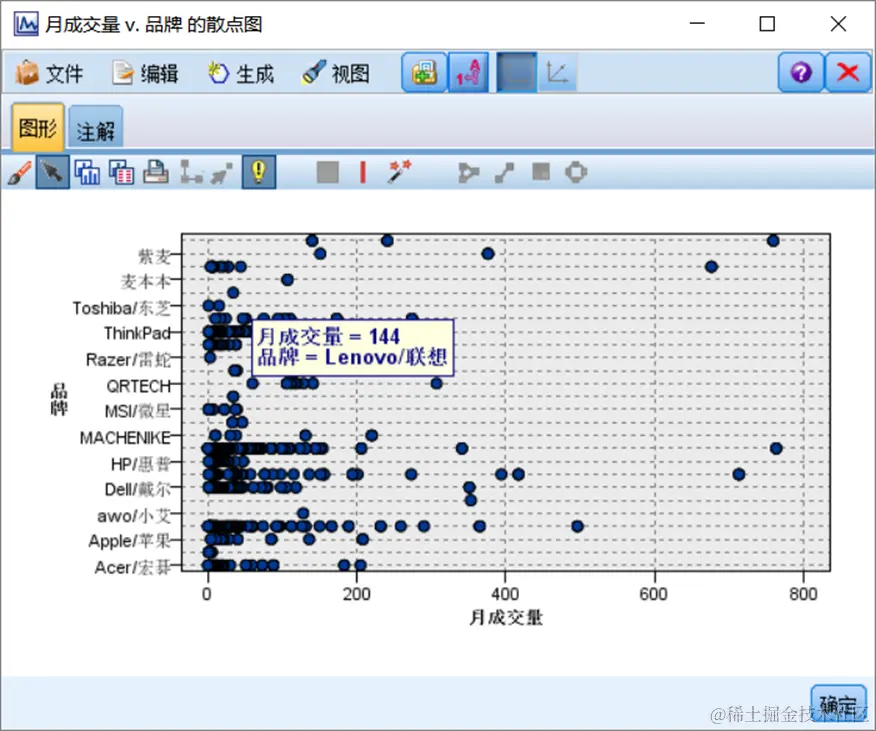Click the MACHENIKE axis label

[125, 438]
